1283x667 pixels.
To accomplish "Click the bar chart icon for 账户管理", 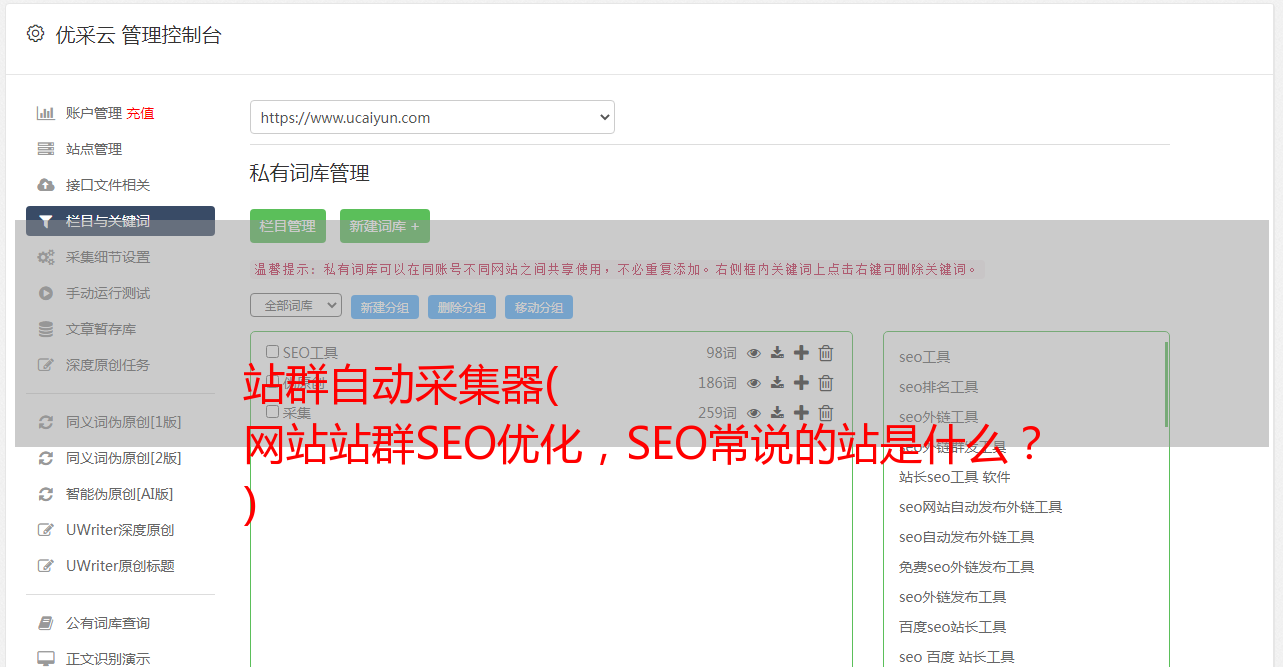I will coord(46,113).
